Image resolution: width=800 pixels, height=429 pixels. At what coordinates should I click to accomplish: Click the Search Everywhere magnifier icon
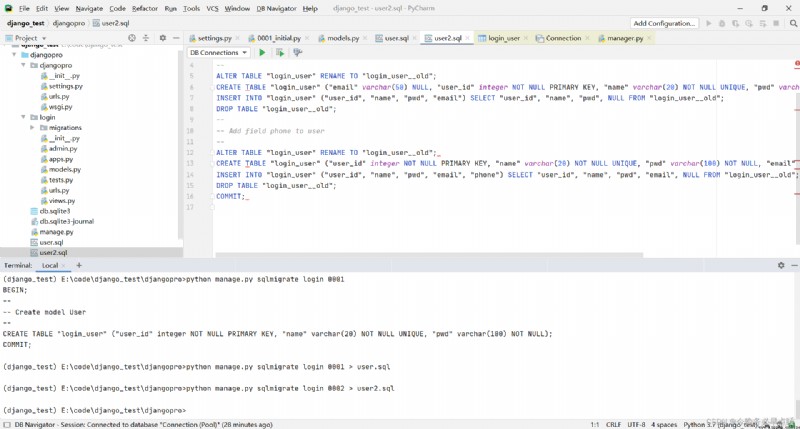tap(793, 23)
